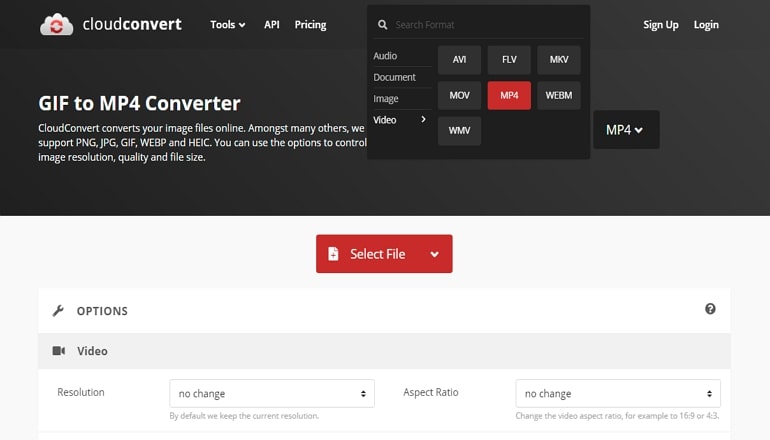Click the 'By default we keep the current resolution' hint
Screen dimensions: 770x440
pyautogui.click(x=244, y=416)
